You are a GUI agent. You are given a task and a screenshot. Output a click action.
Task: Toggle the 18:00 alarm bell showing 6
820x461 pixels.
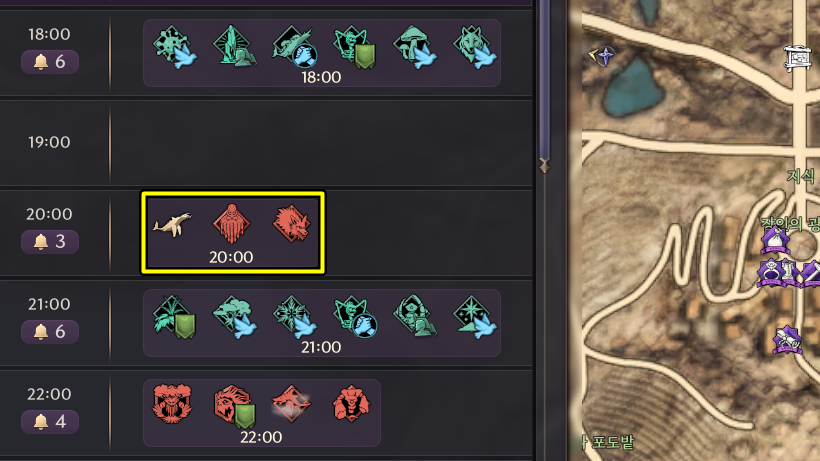pos(50,62)
